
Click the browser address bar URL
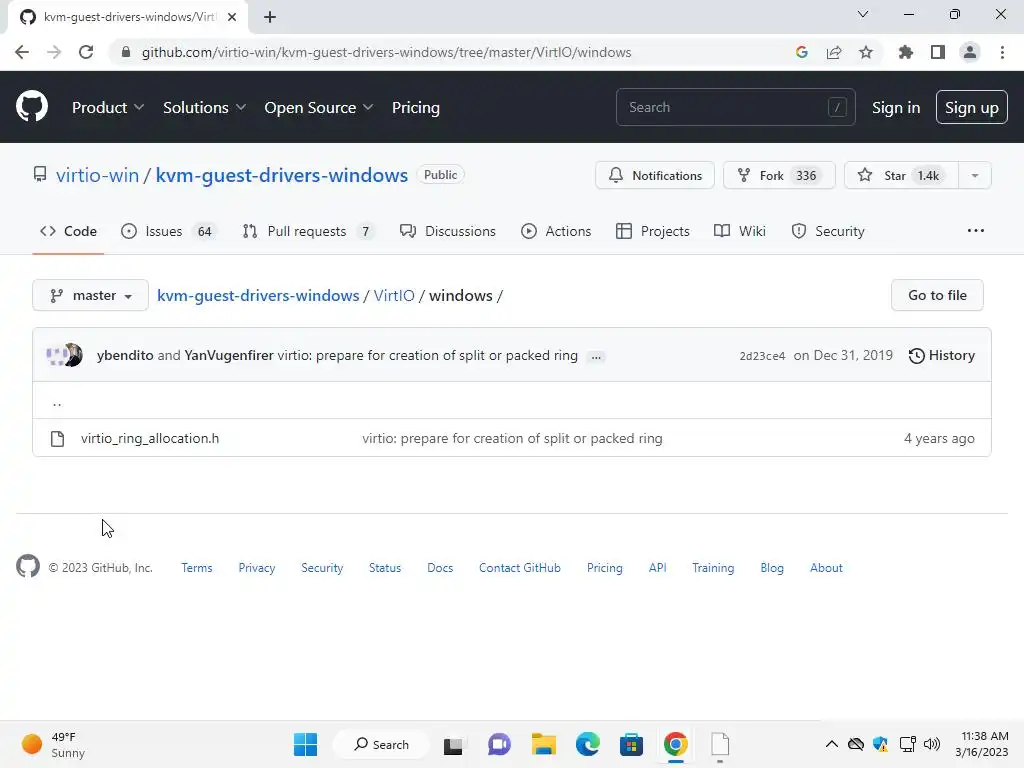click(386, 52)
